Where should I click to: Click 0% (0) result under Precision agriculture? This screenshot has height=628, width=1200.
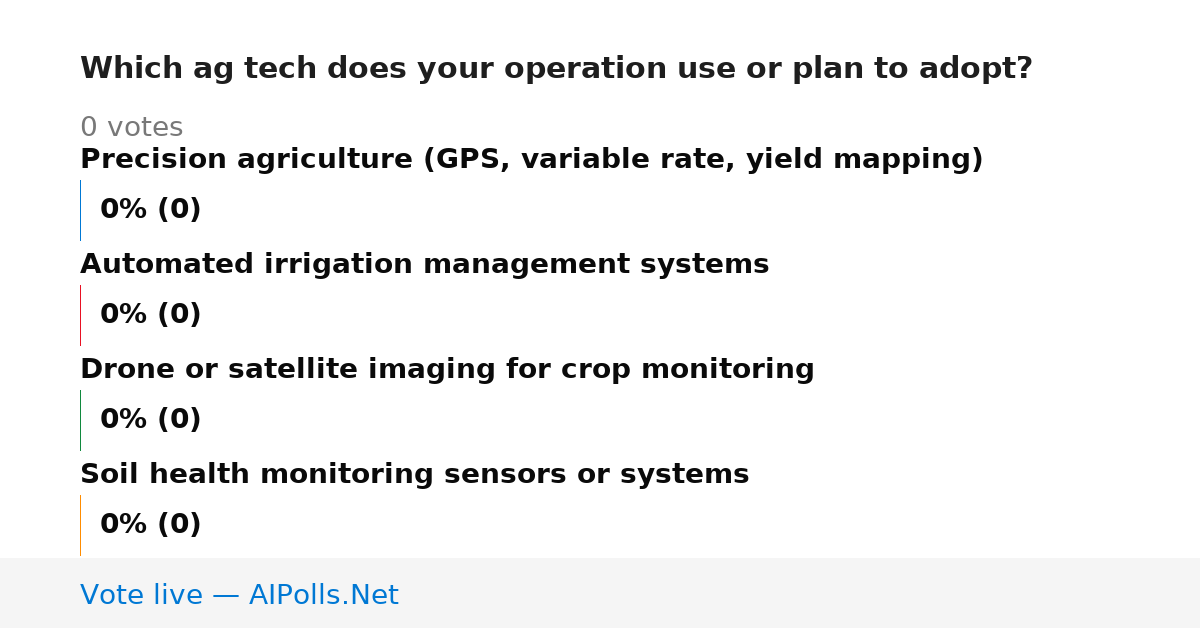[150, 210]
